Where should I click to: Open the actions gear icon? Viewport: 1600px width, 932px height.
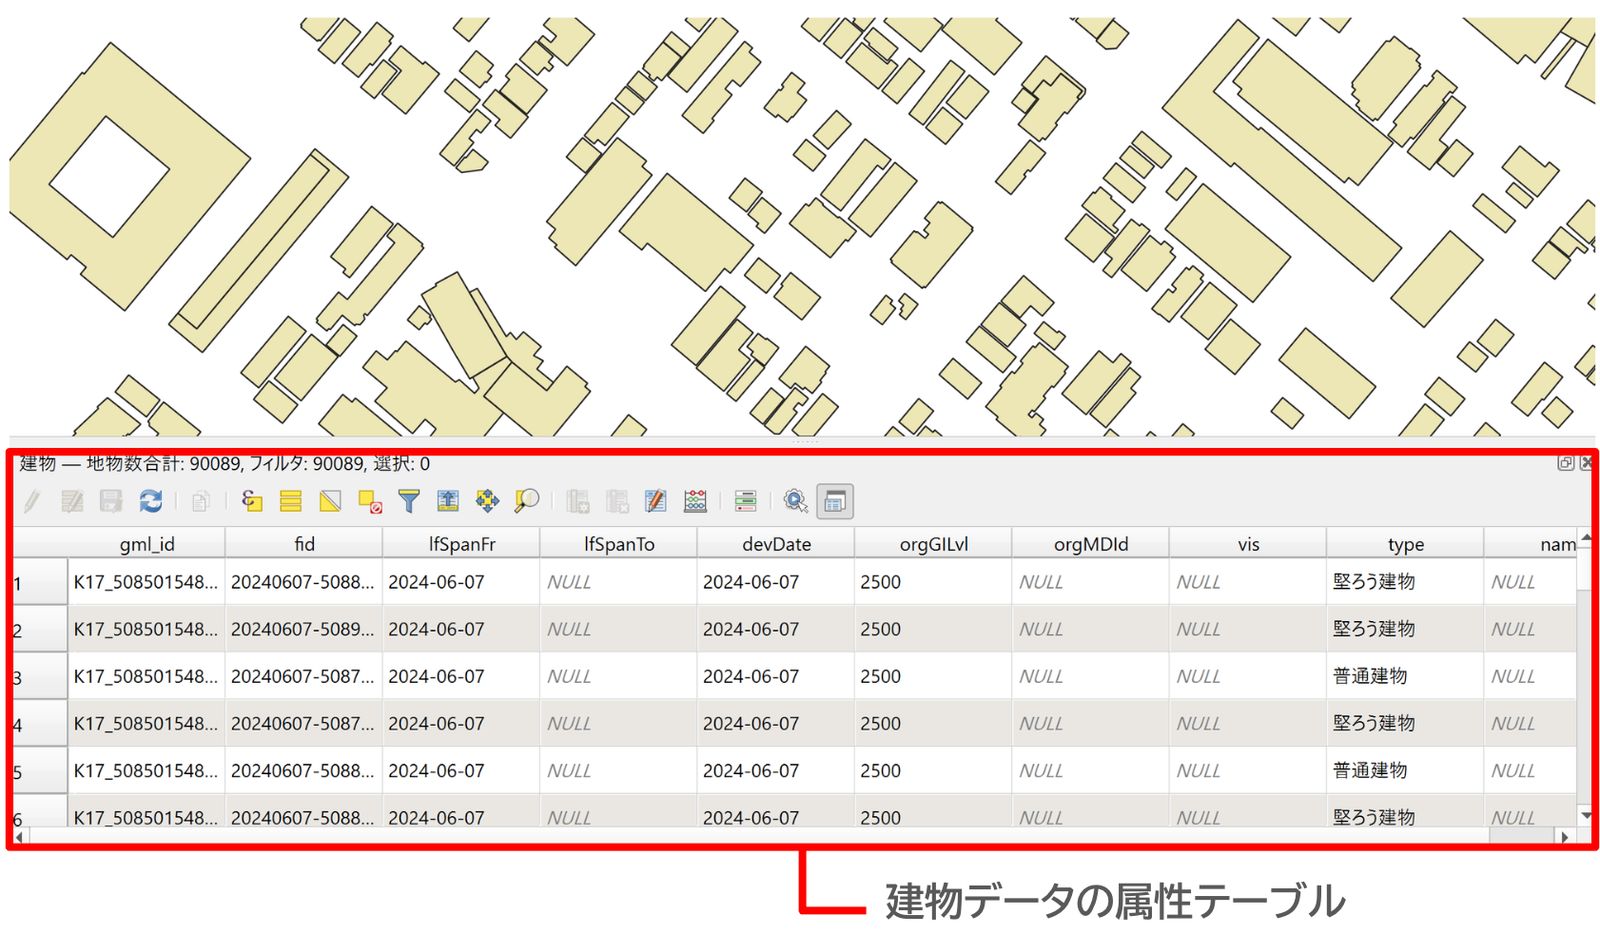(796, 501)
